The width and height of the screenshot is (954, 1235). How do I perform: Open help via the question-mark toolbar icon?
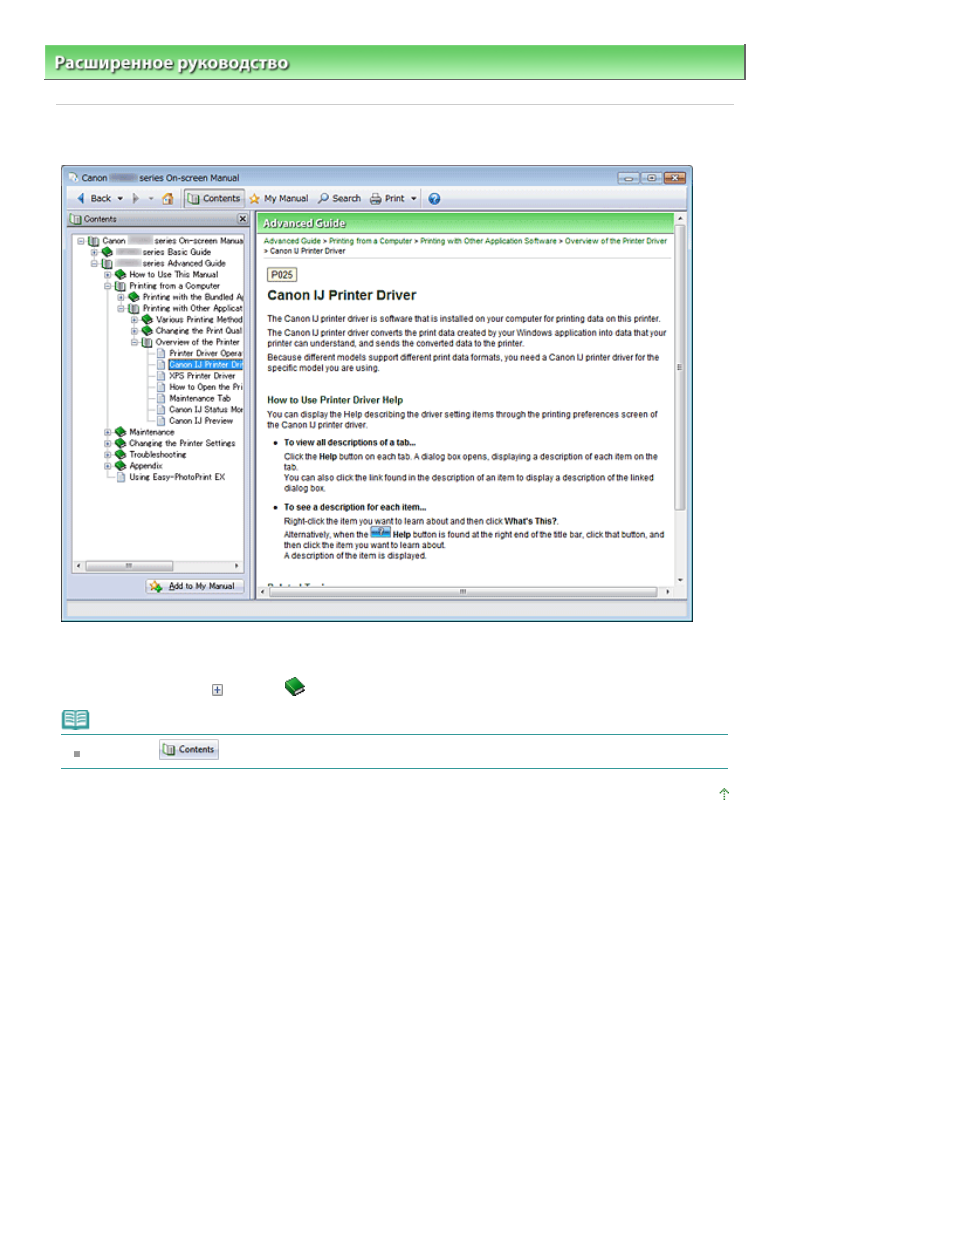click(434, 198)
